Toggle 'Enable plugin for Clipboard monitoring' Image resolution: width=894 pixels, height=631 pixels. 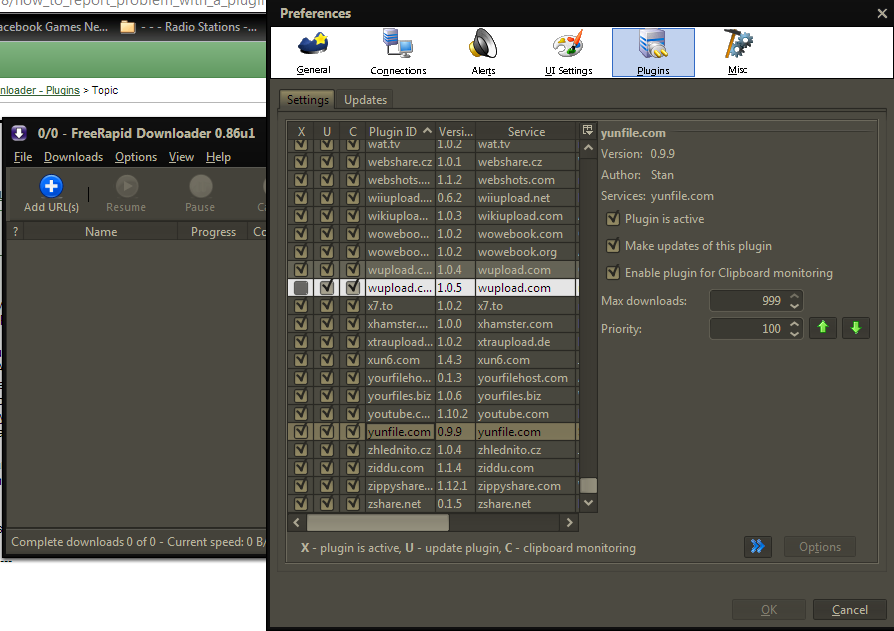tap(613, 273)
